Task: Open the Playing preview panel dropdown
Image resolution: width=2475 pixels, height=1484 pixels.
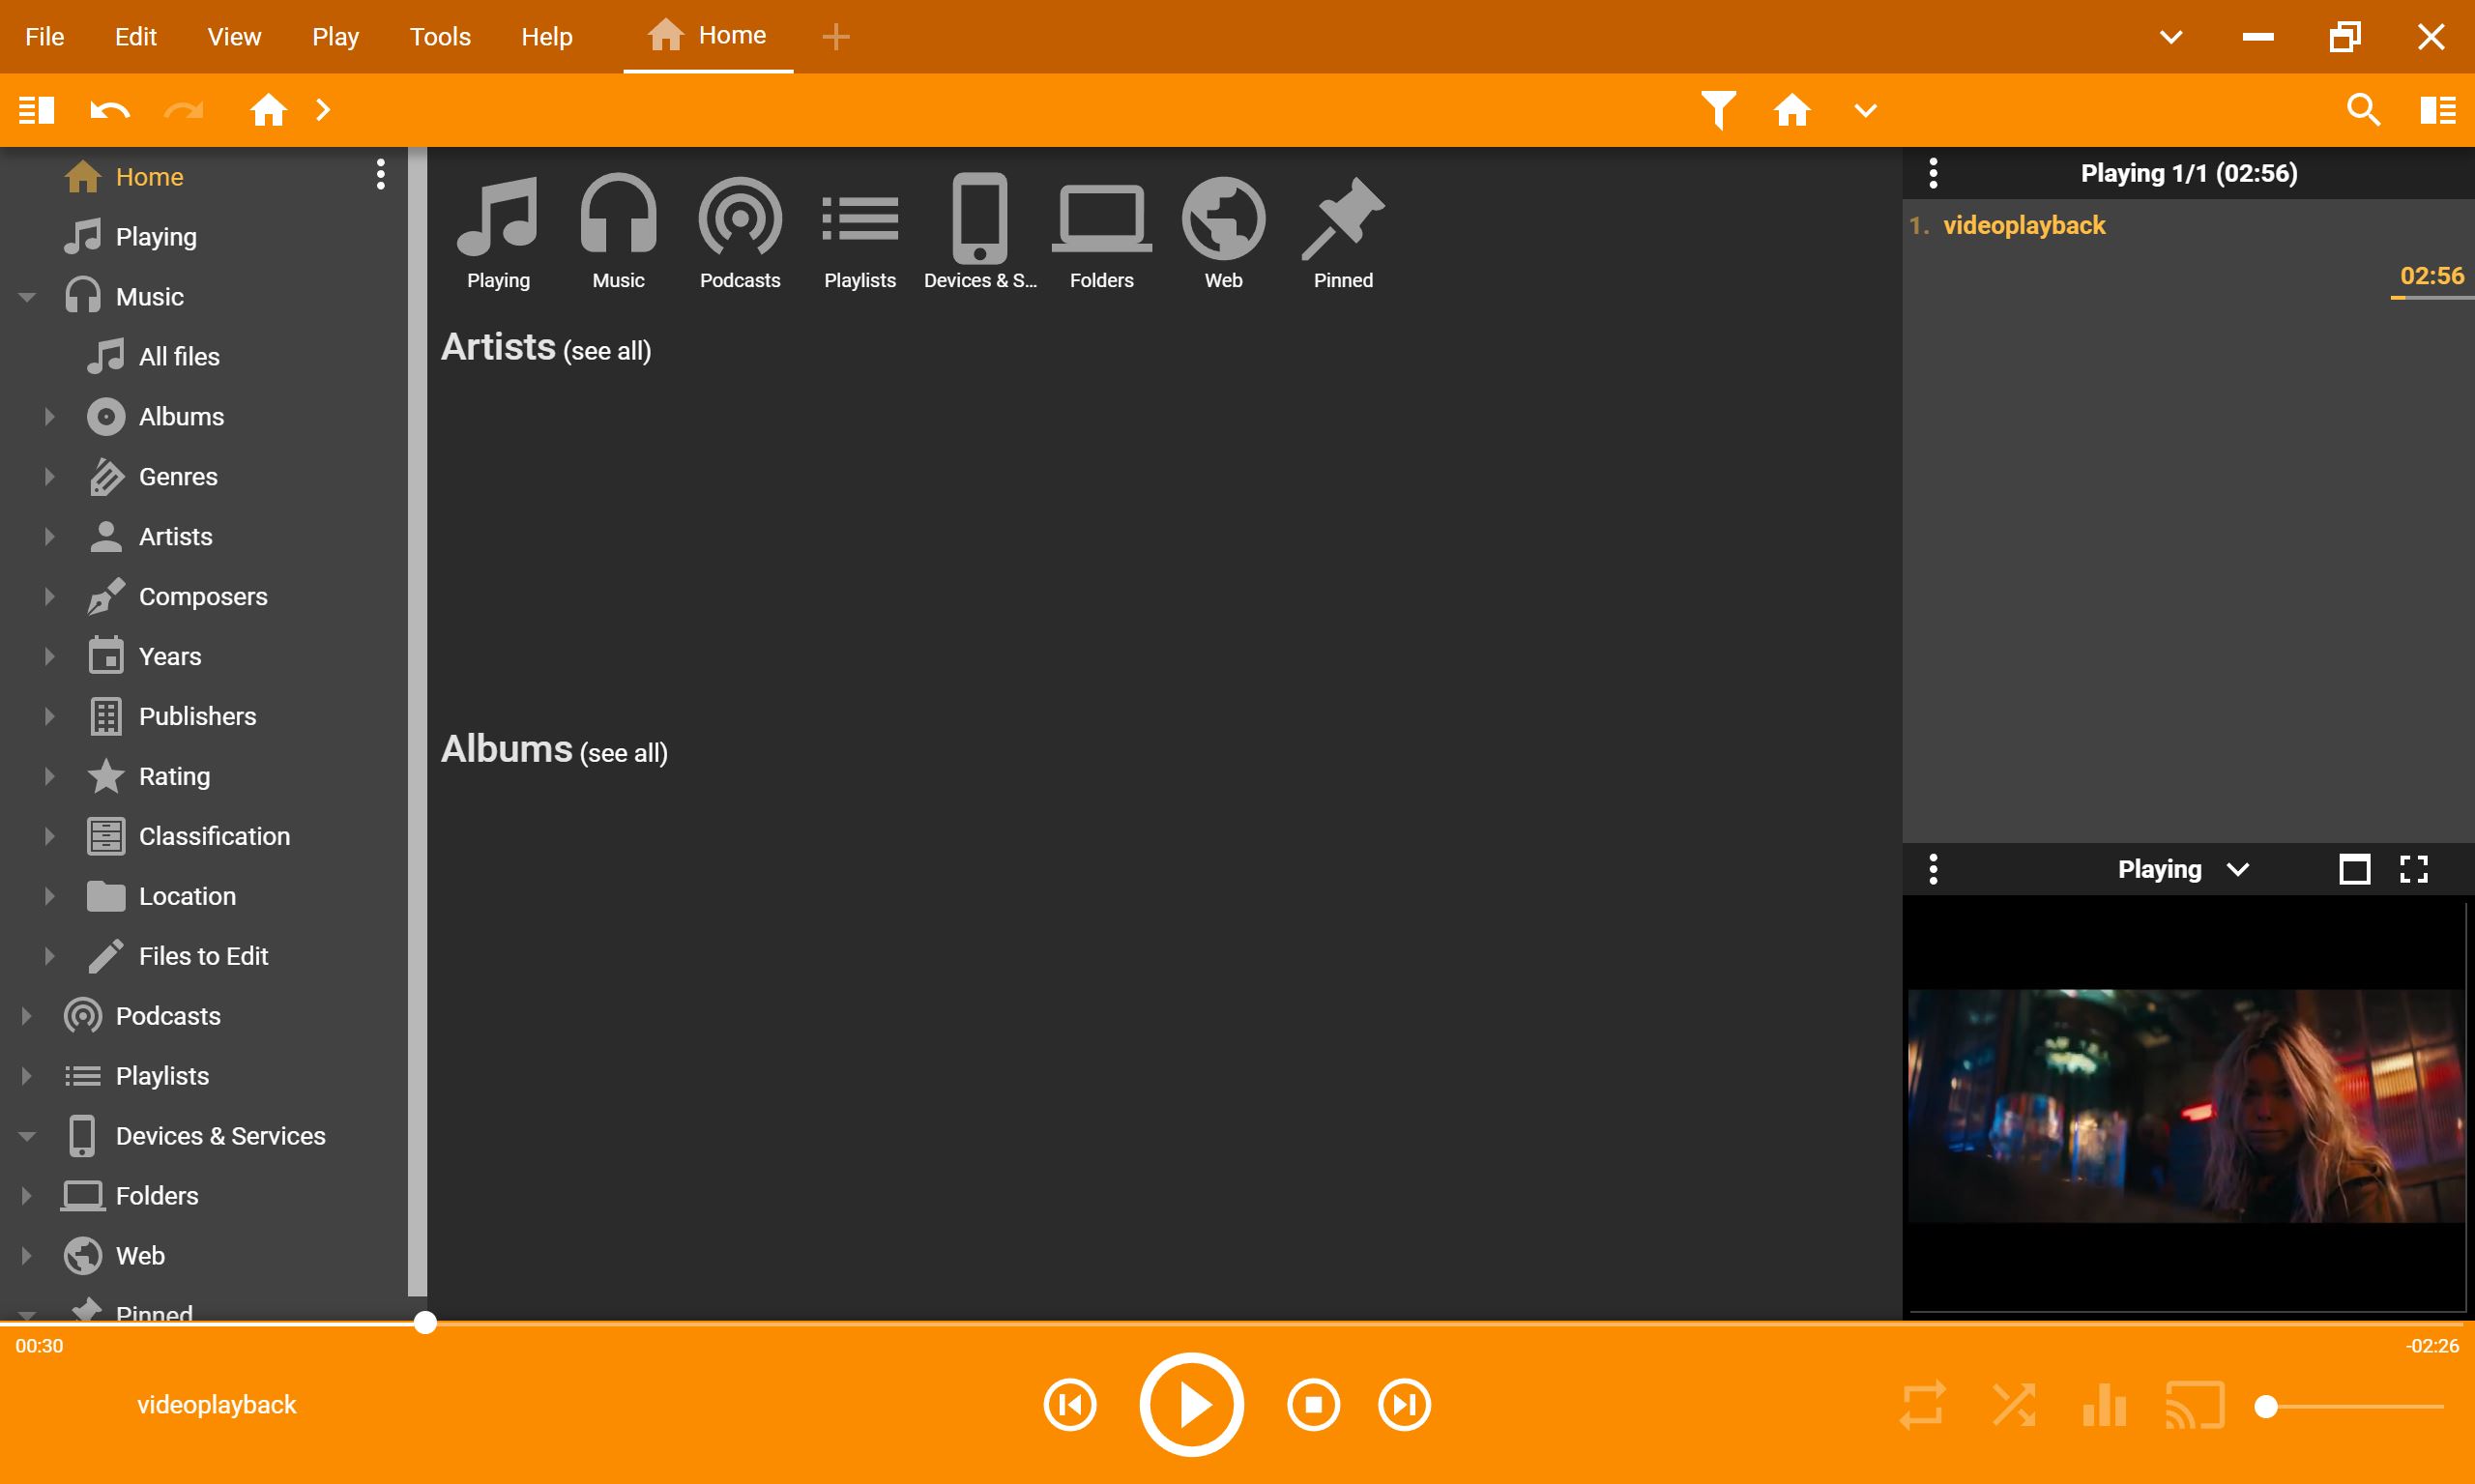Action: [x=2238, y=869]
